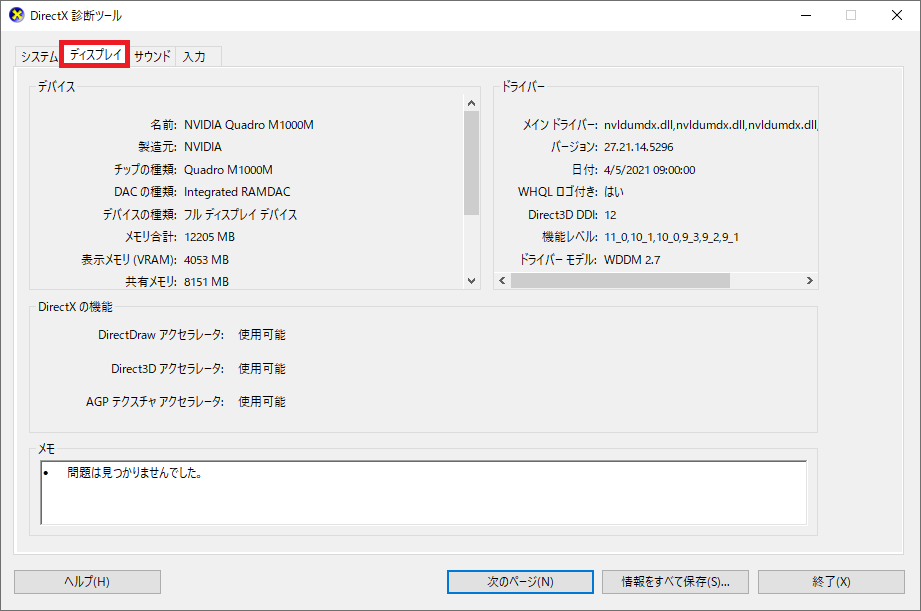Click the down arrow of the デバイス scrollbar
Image resolution: width=921 pixels, height=611 pixels.
472,282
